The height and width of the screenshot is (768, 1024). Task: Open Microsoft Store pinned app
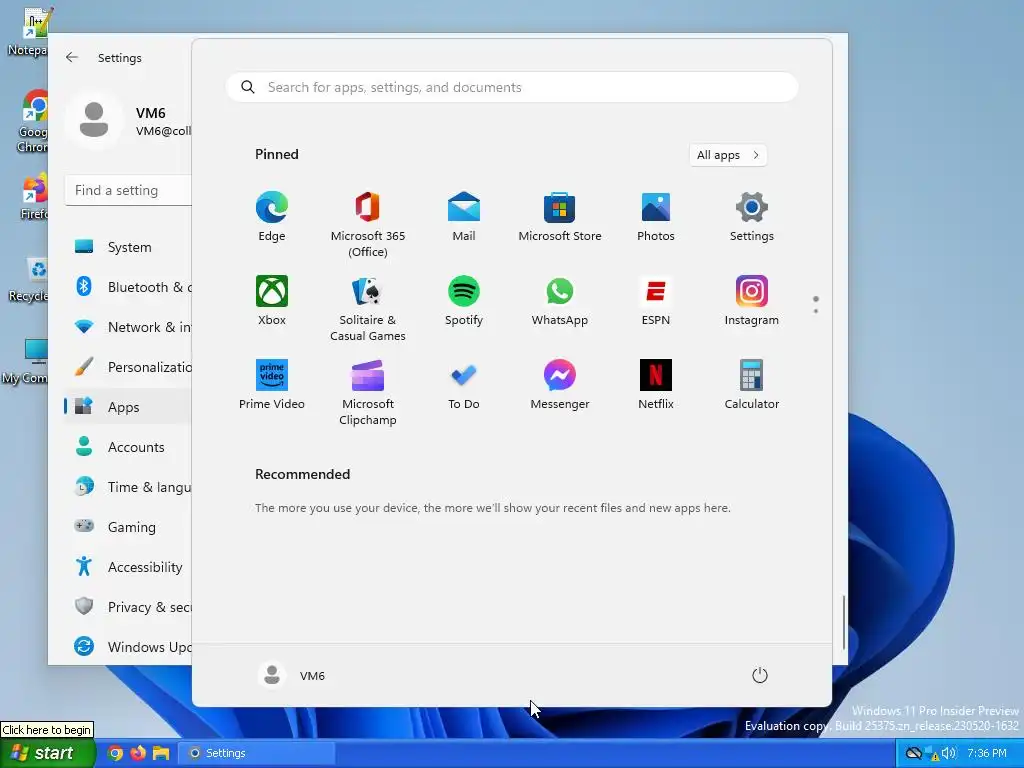click(560, 217)
